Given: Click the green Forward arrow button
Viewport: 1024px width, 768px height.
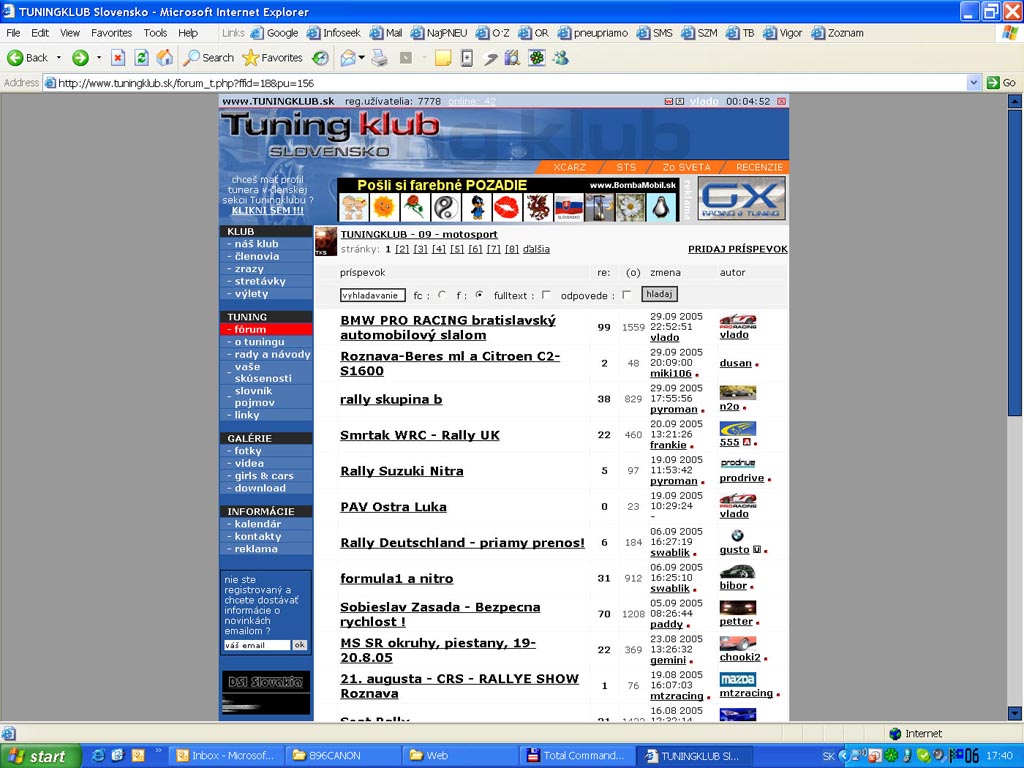Looking at the screenshot, I should click(80, 58).
